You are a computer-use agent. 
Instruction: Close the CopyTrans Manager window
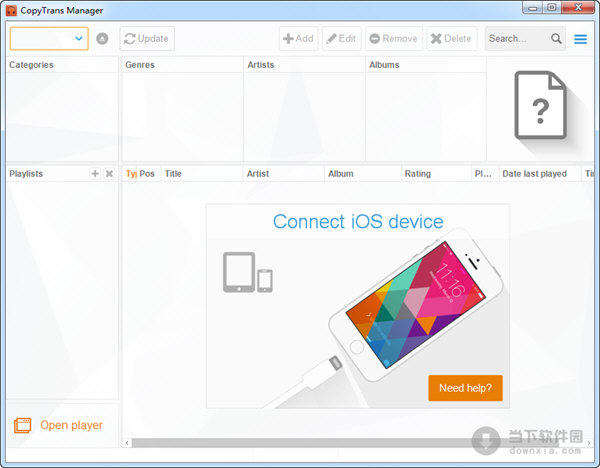(x=578, y=8)
